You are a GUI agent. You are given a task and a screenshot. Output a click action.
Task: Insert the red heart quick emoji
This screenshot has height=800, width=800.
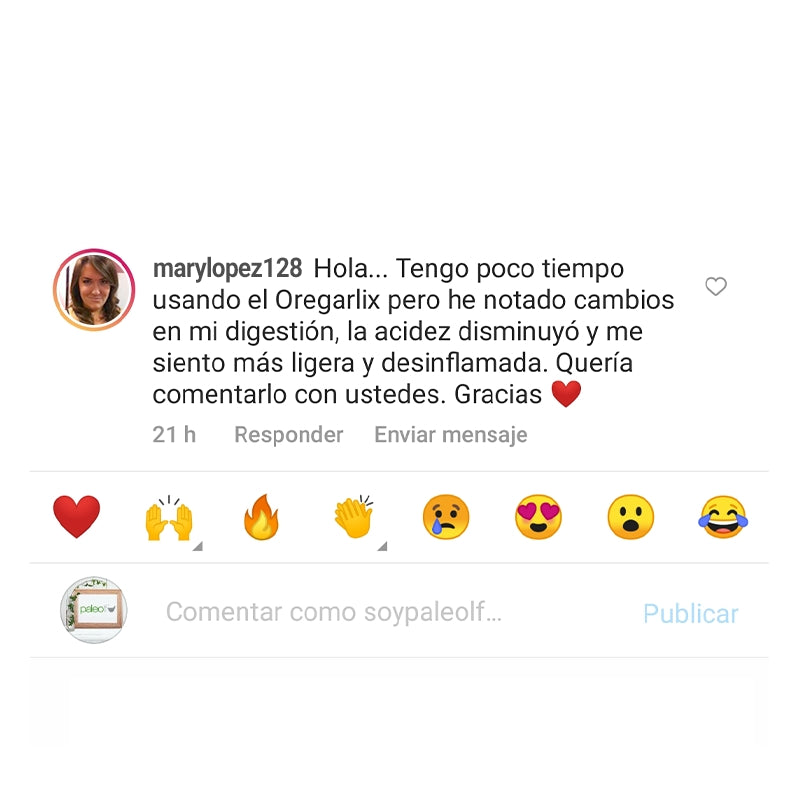click(x=77, y=517)
